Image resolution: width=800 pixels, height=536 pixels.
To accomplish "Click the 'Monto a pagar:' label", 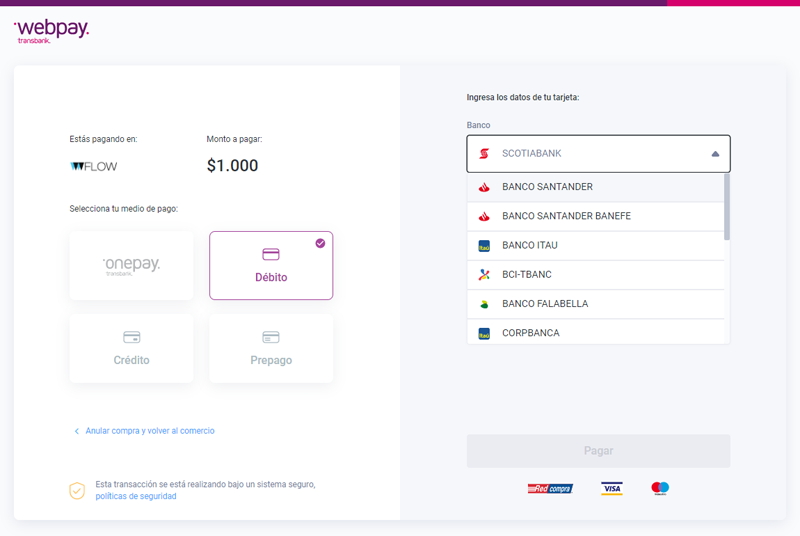I will [x=234, y=139].
